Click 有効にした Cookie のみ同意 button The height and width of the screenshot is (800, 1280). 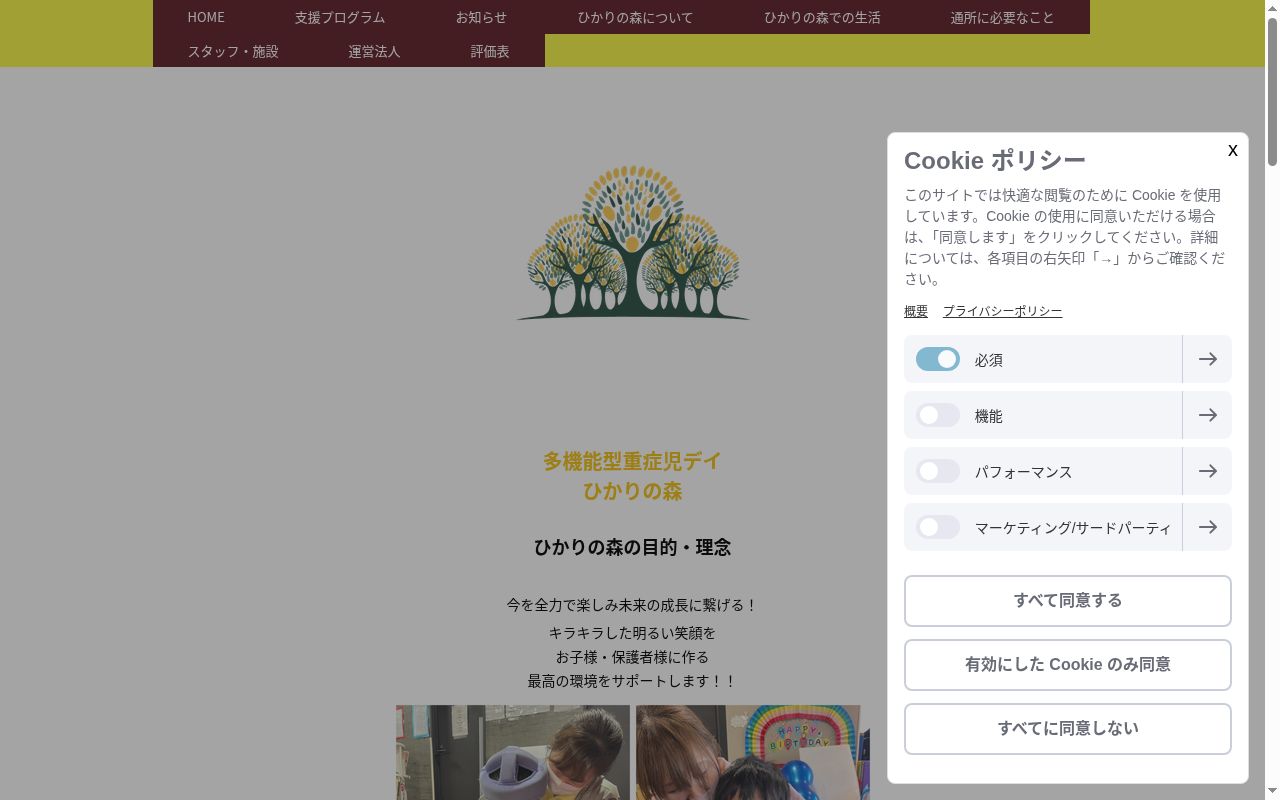[1068, 665]
